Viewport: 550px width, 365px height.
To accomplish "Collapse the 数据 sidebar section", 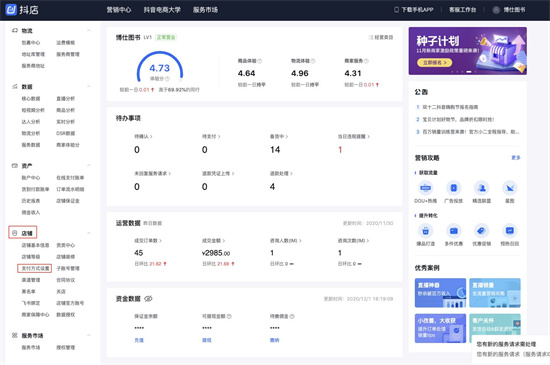I will (89, 87).
